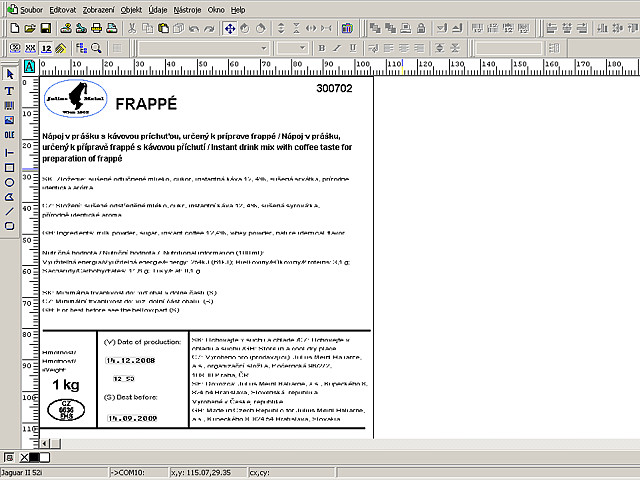
Task: Select the diagonal Line drawing tool
Action: [9, 211]
